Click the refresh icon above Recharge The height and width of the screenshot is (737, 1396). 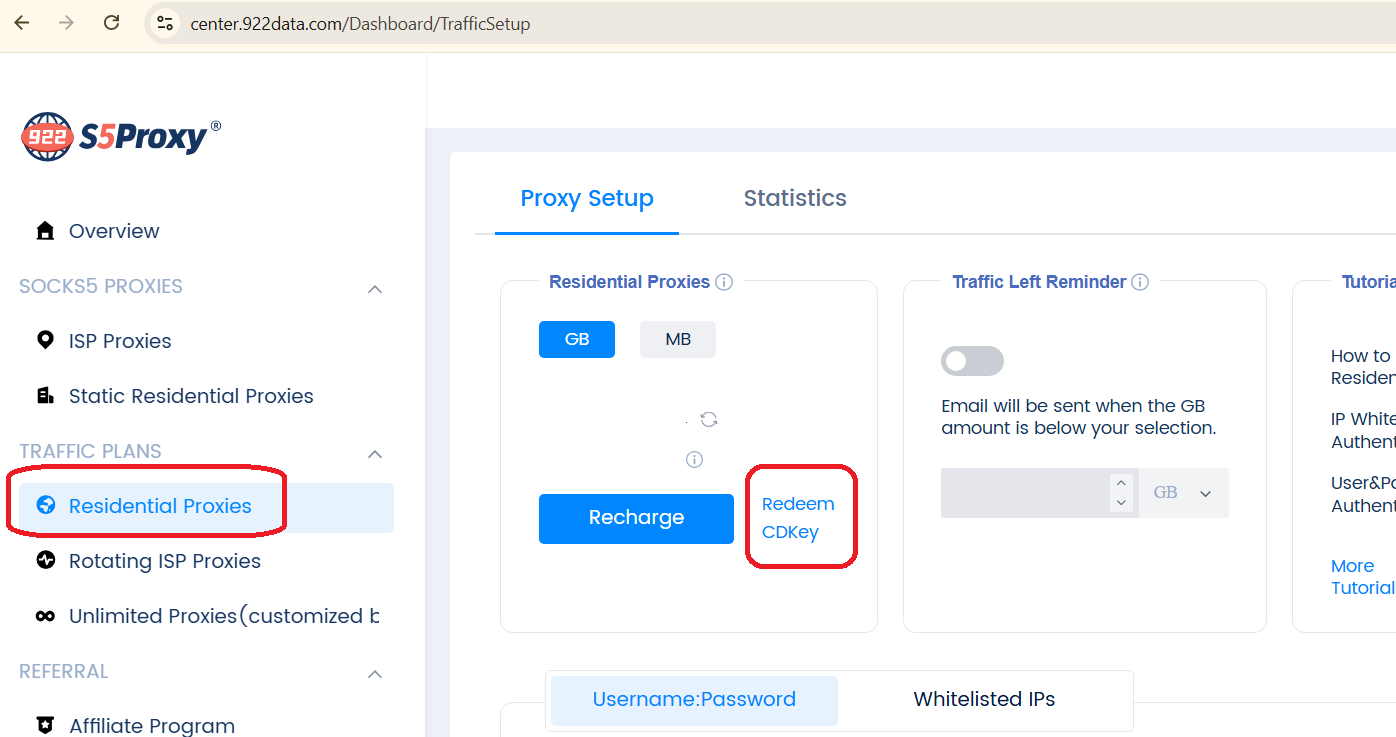709,419
